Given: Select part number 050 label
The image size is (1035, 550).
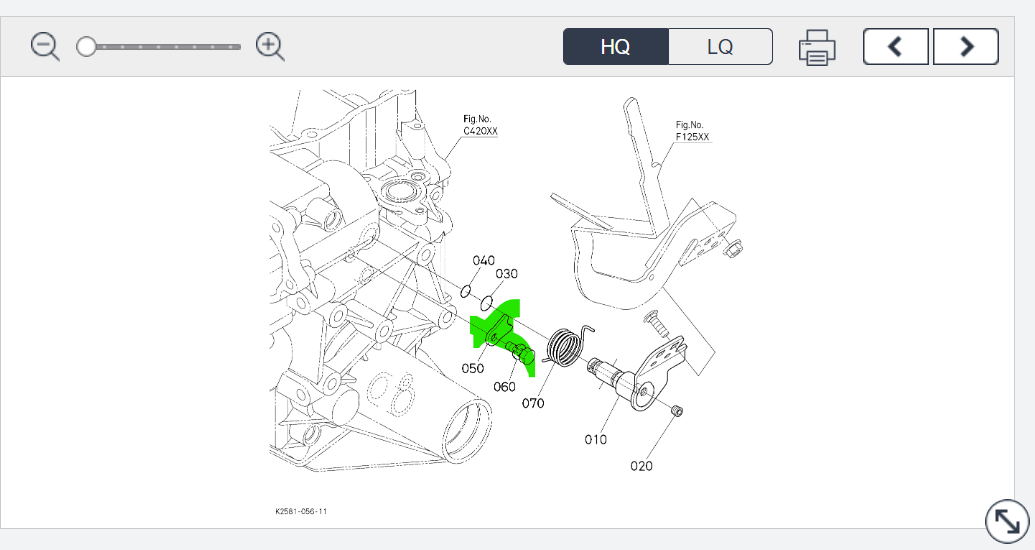Looking at the screenshot, I should 473,368.
